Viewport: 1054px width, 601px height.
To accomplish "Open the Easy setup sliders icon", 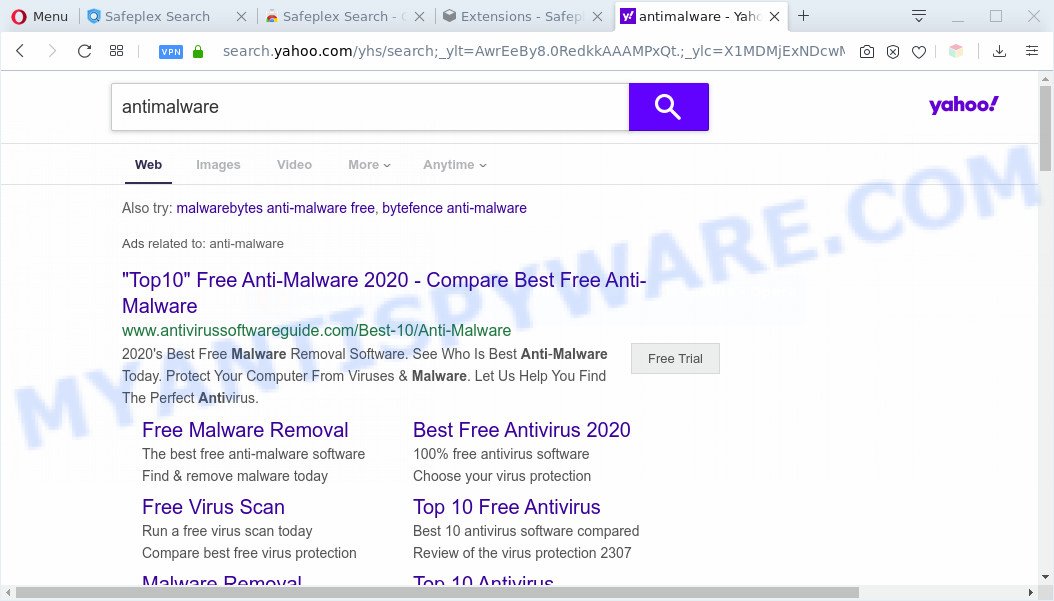I will click(1032, 51).
